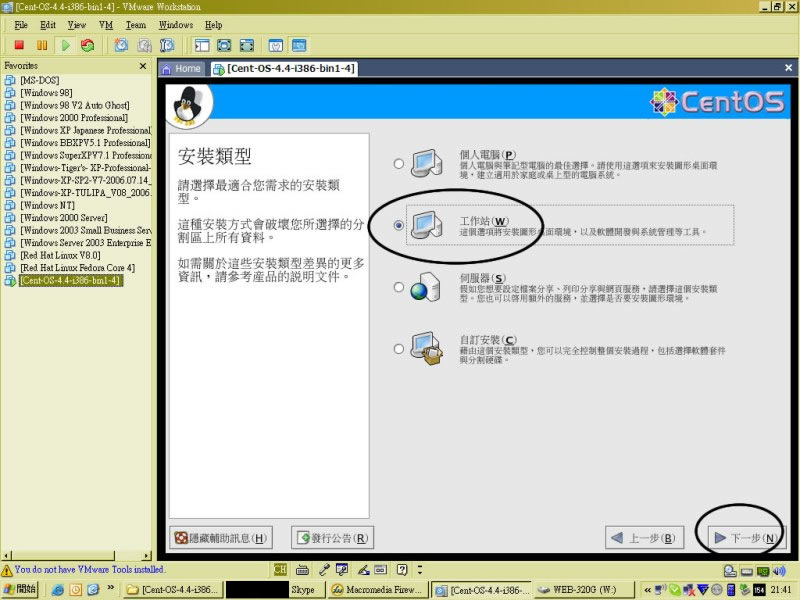This screenshot has width=800, height=600.
Task: Select the 伺服器 (S) radio button
Action: 399,287
